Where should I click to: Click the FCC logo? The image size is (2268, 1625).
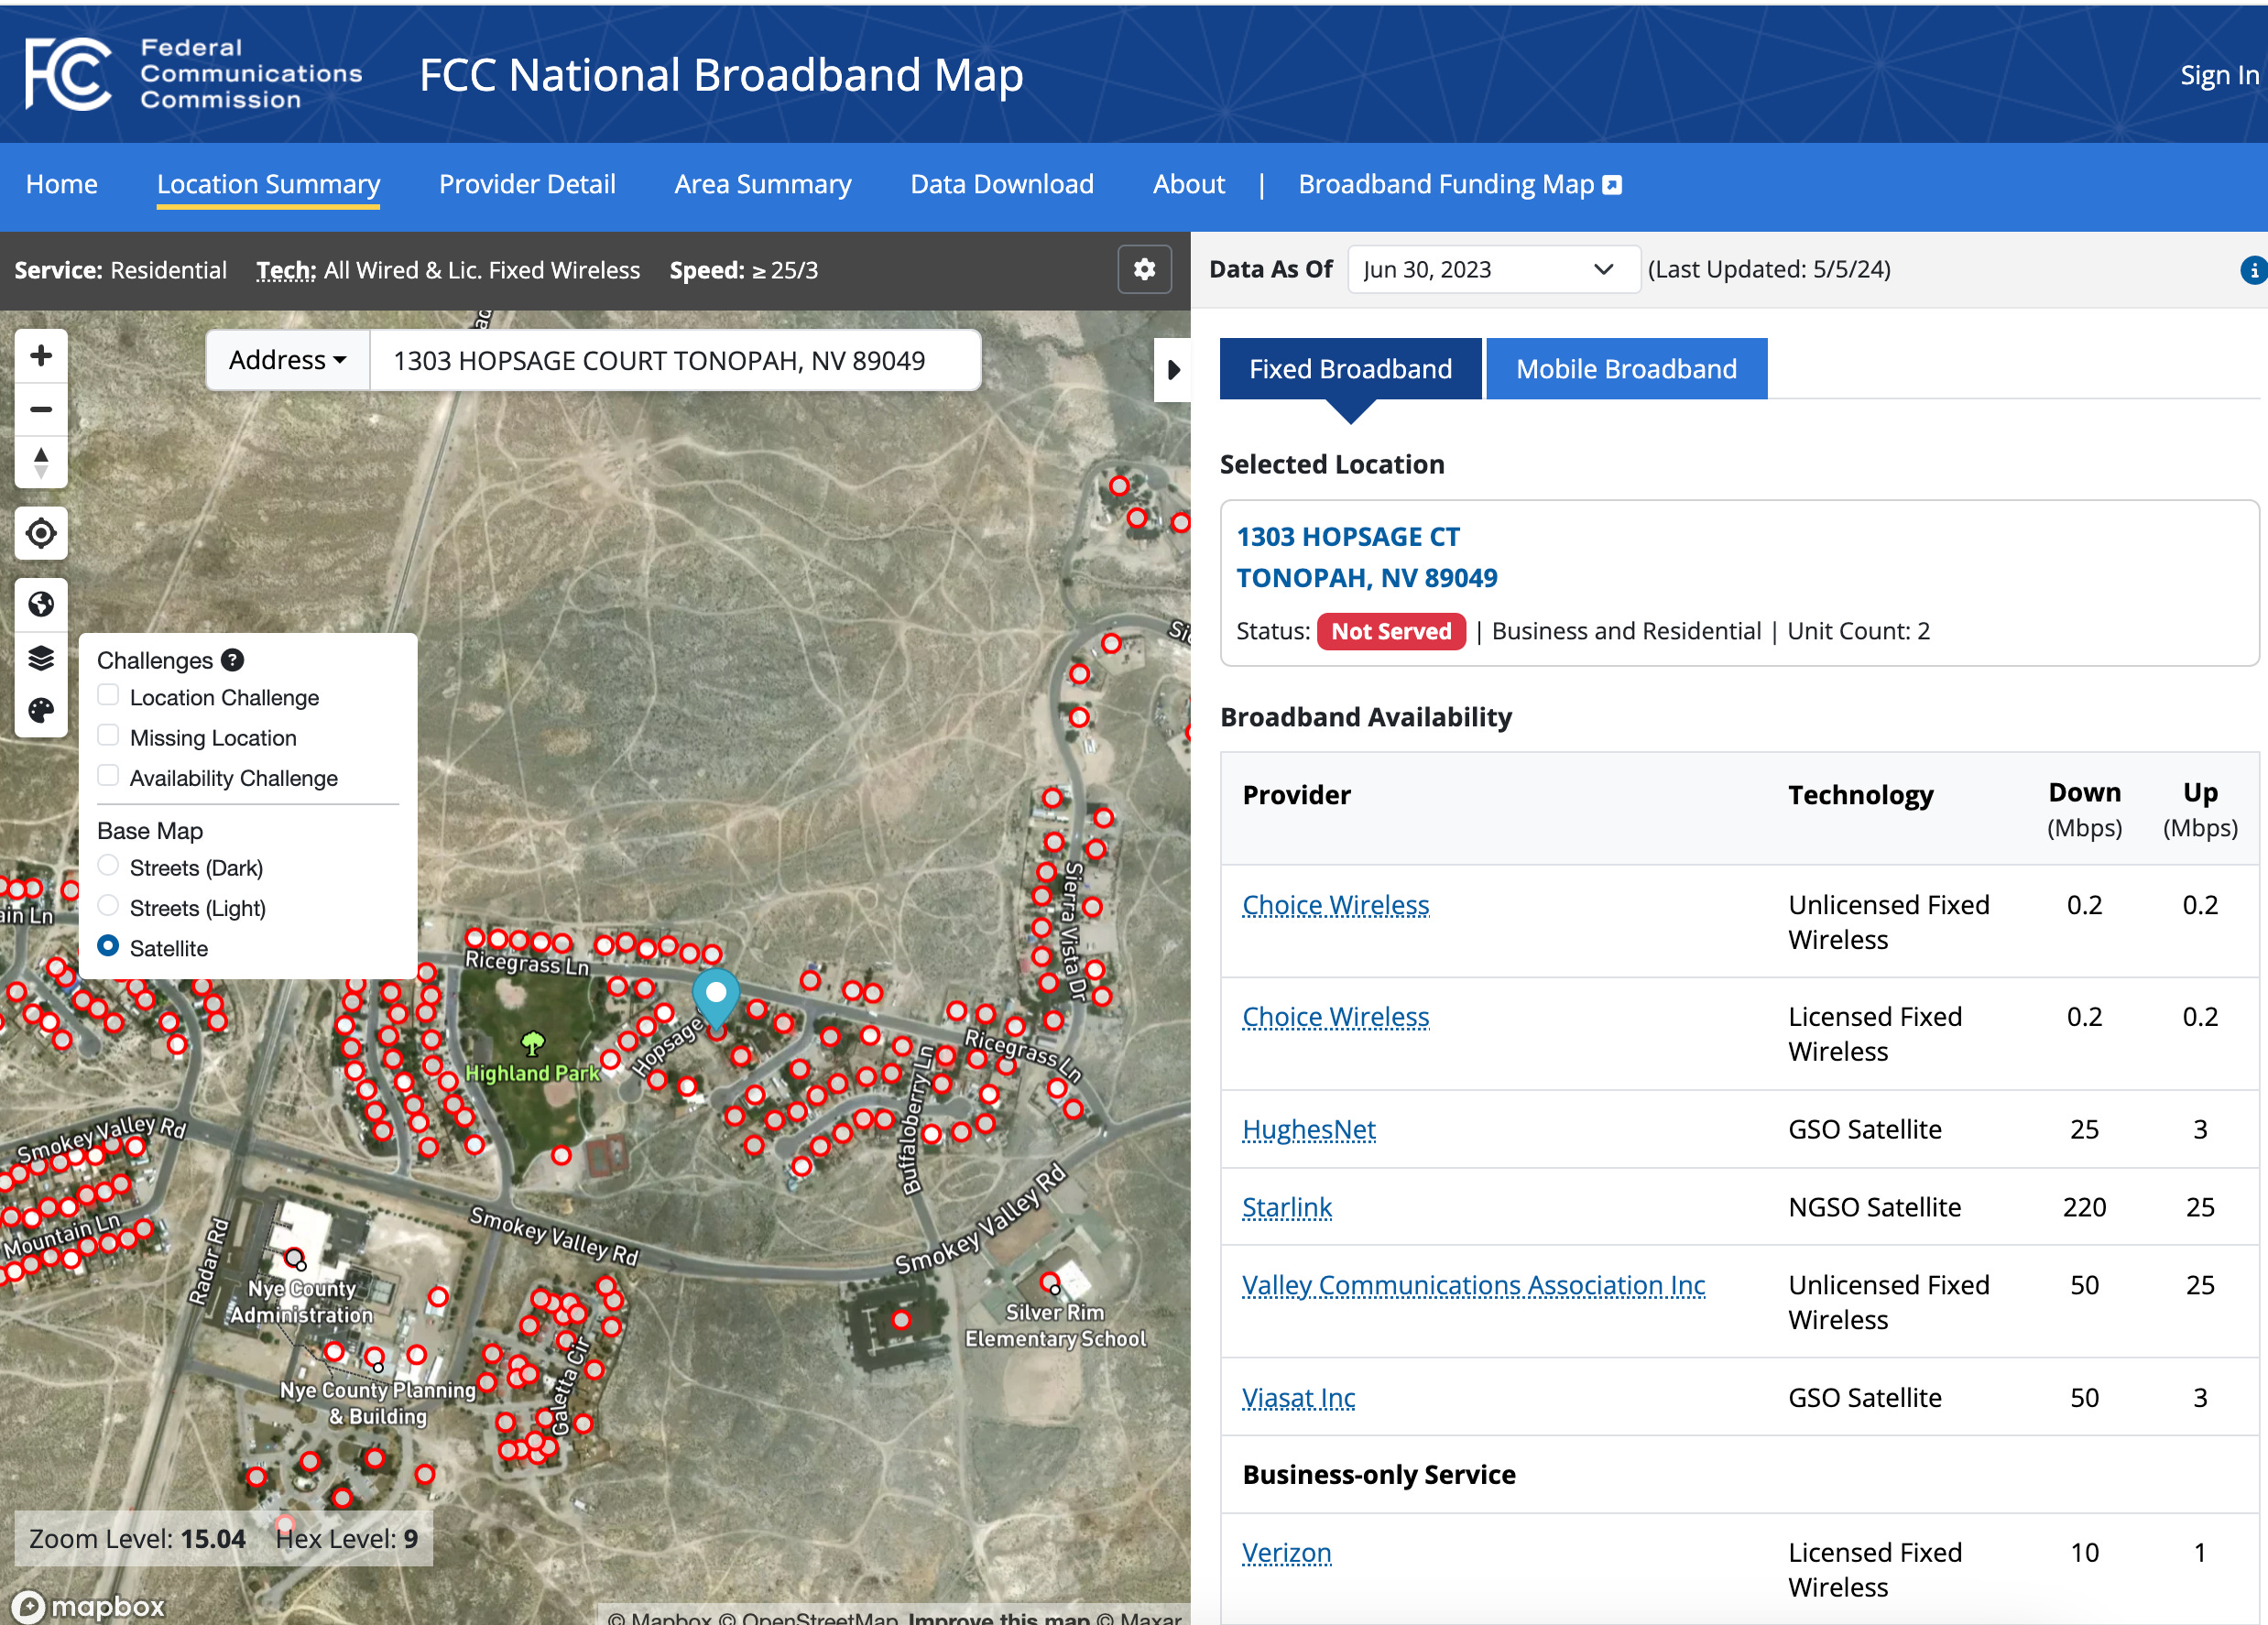69,73
